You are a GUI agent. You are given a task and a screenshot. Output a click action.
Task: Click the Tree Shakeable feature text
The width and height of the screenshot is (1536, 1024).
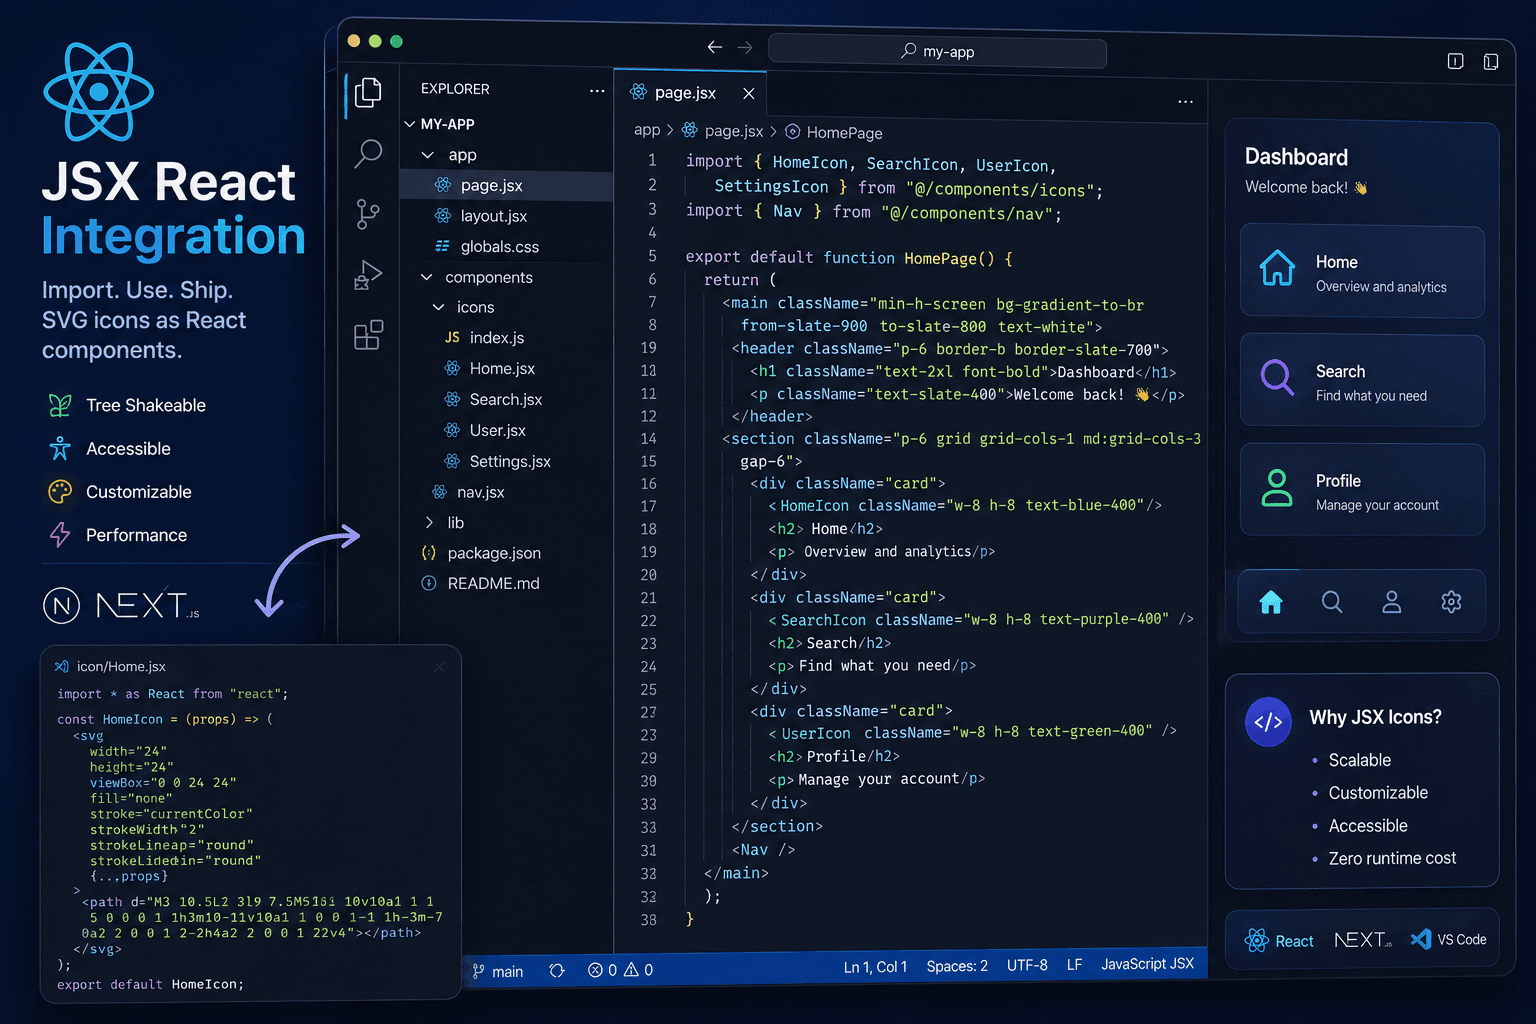pos(146,405)
